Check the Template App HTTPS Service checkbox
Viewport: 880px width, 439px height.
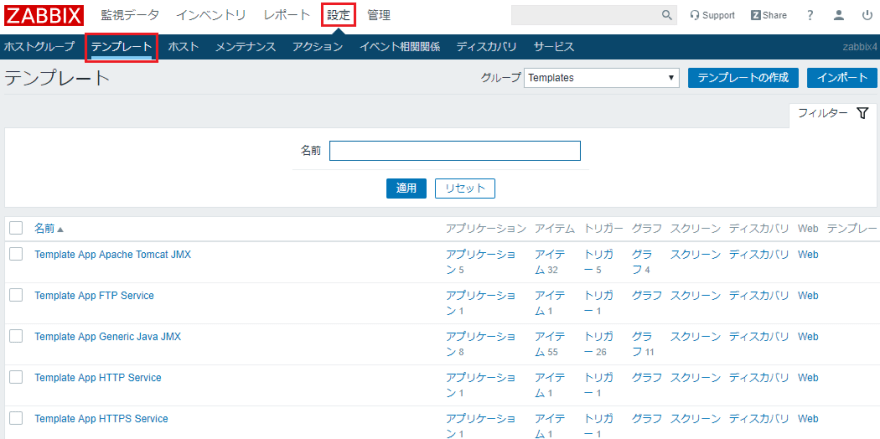tap(16, 418)
